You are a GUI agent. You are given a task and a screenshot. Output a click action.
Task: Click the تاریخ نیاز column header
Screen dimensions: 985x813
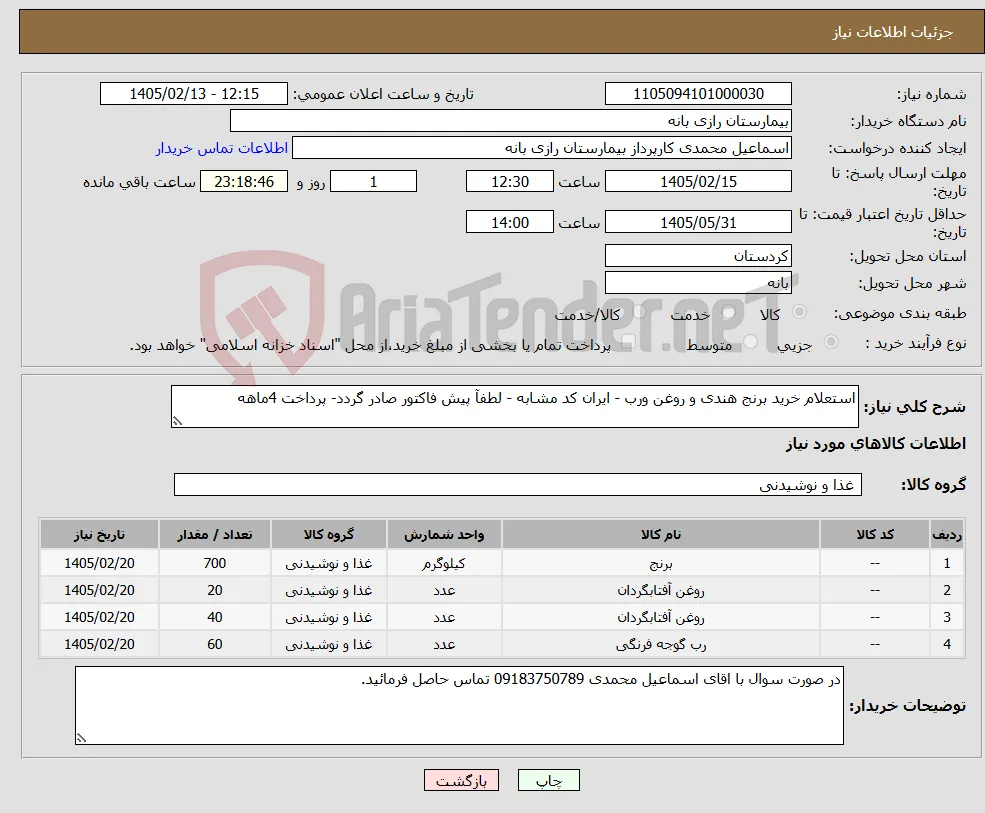coord(99,534)
